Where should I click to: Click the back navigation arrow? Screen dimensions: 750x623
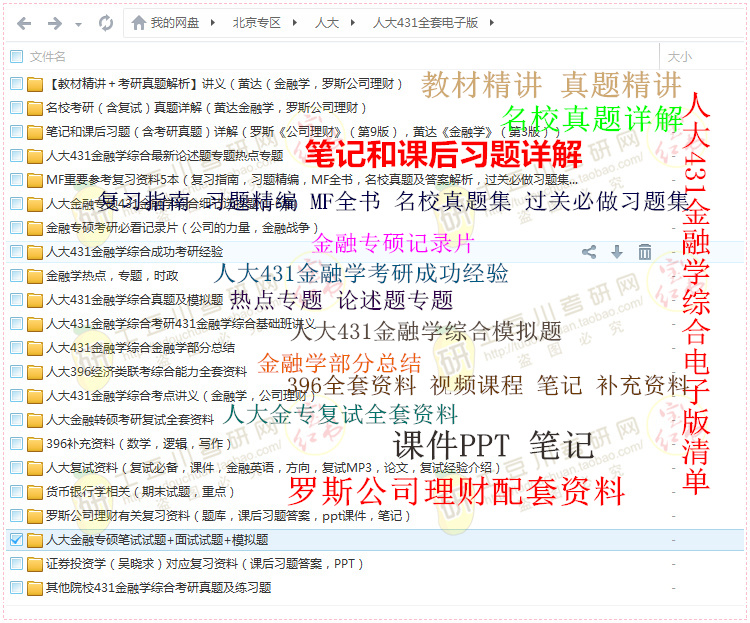point(25,22)
